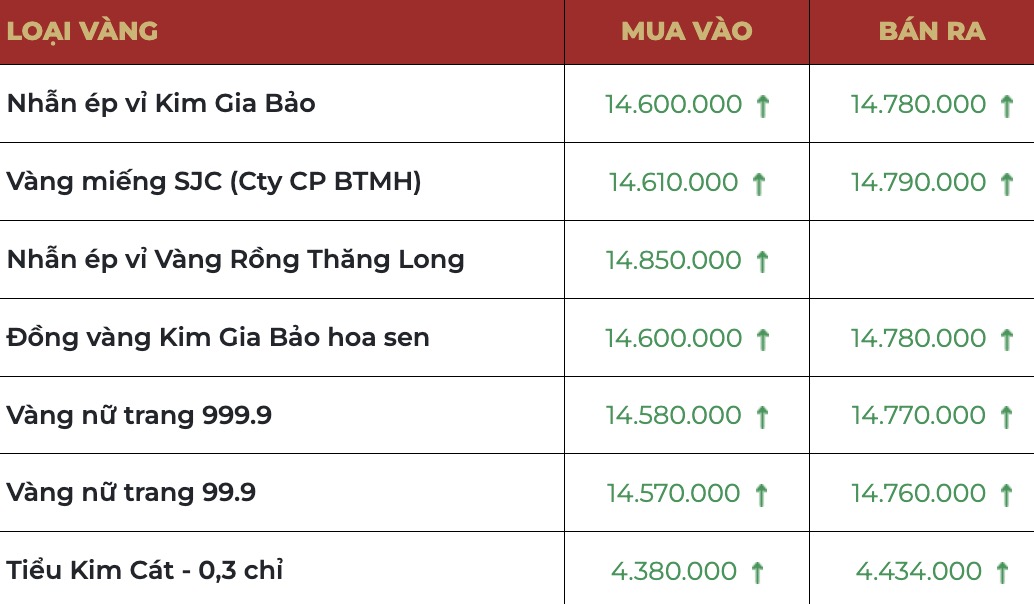
Task: Click up arrow beside Nhẫn ép vỉ Kim Gia Bảo sell price
Action: click(1007, 105)
